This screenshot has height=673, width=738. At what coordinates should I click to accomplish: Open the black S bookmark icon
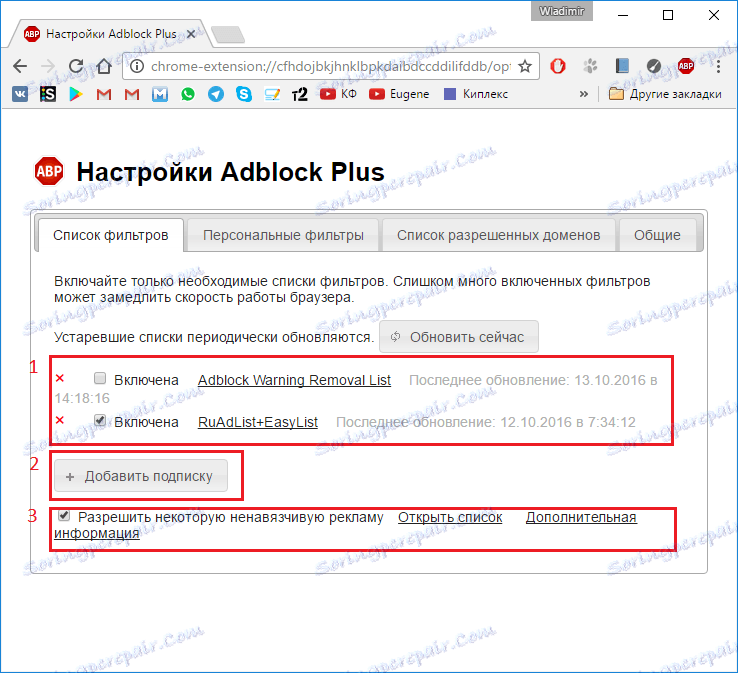tap(48, 94)
